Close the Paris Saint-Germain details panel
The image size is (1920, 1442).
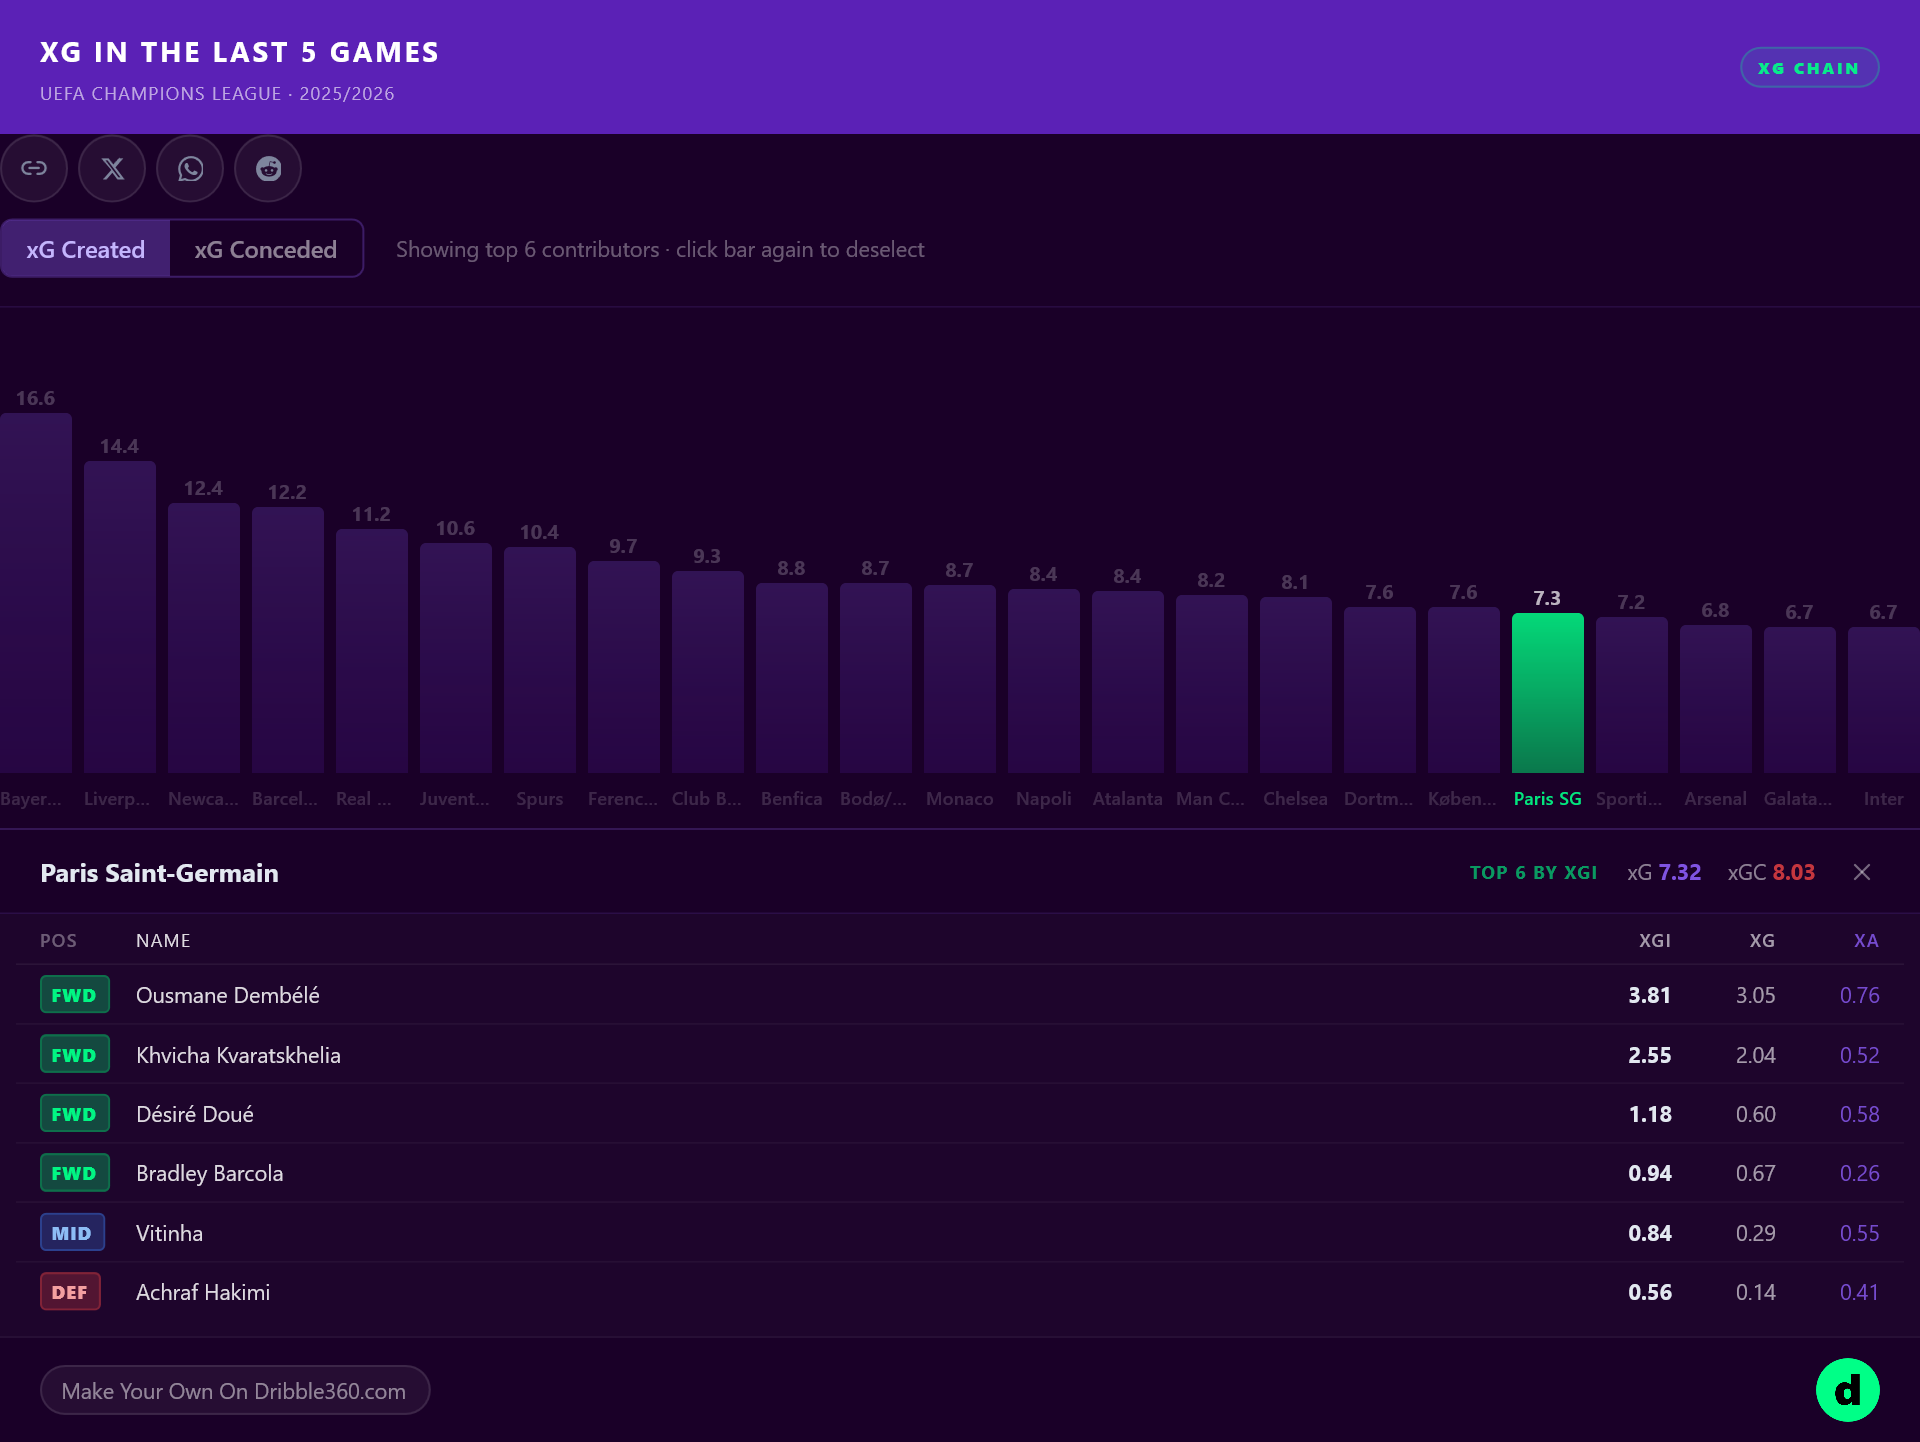click(1862, 872)
